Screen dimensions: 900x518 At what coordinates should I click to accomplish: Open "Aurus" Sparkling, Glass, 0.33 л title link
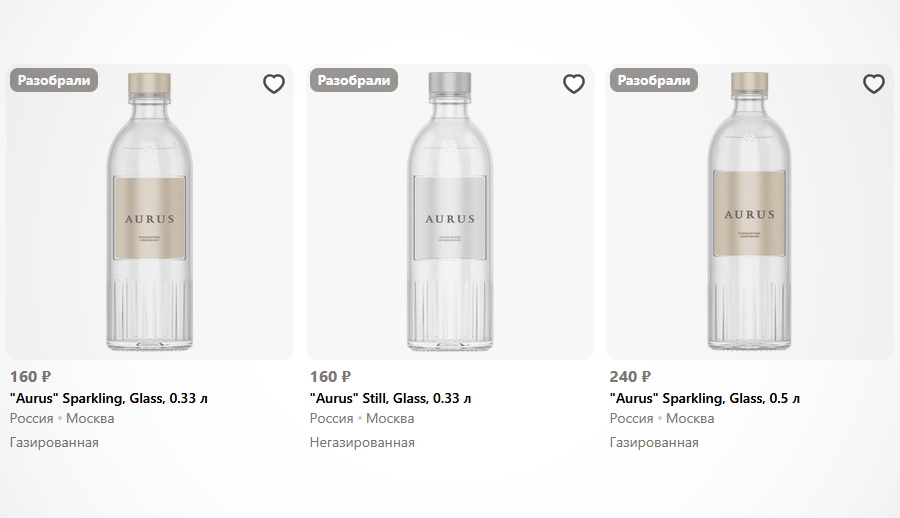tap(109, 398)
